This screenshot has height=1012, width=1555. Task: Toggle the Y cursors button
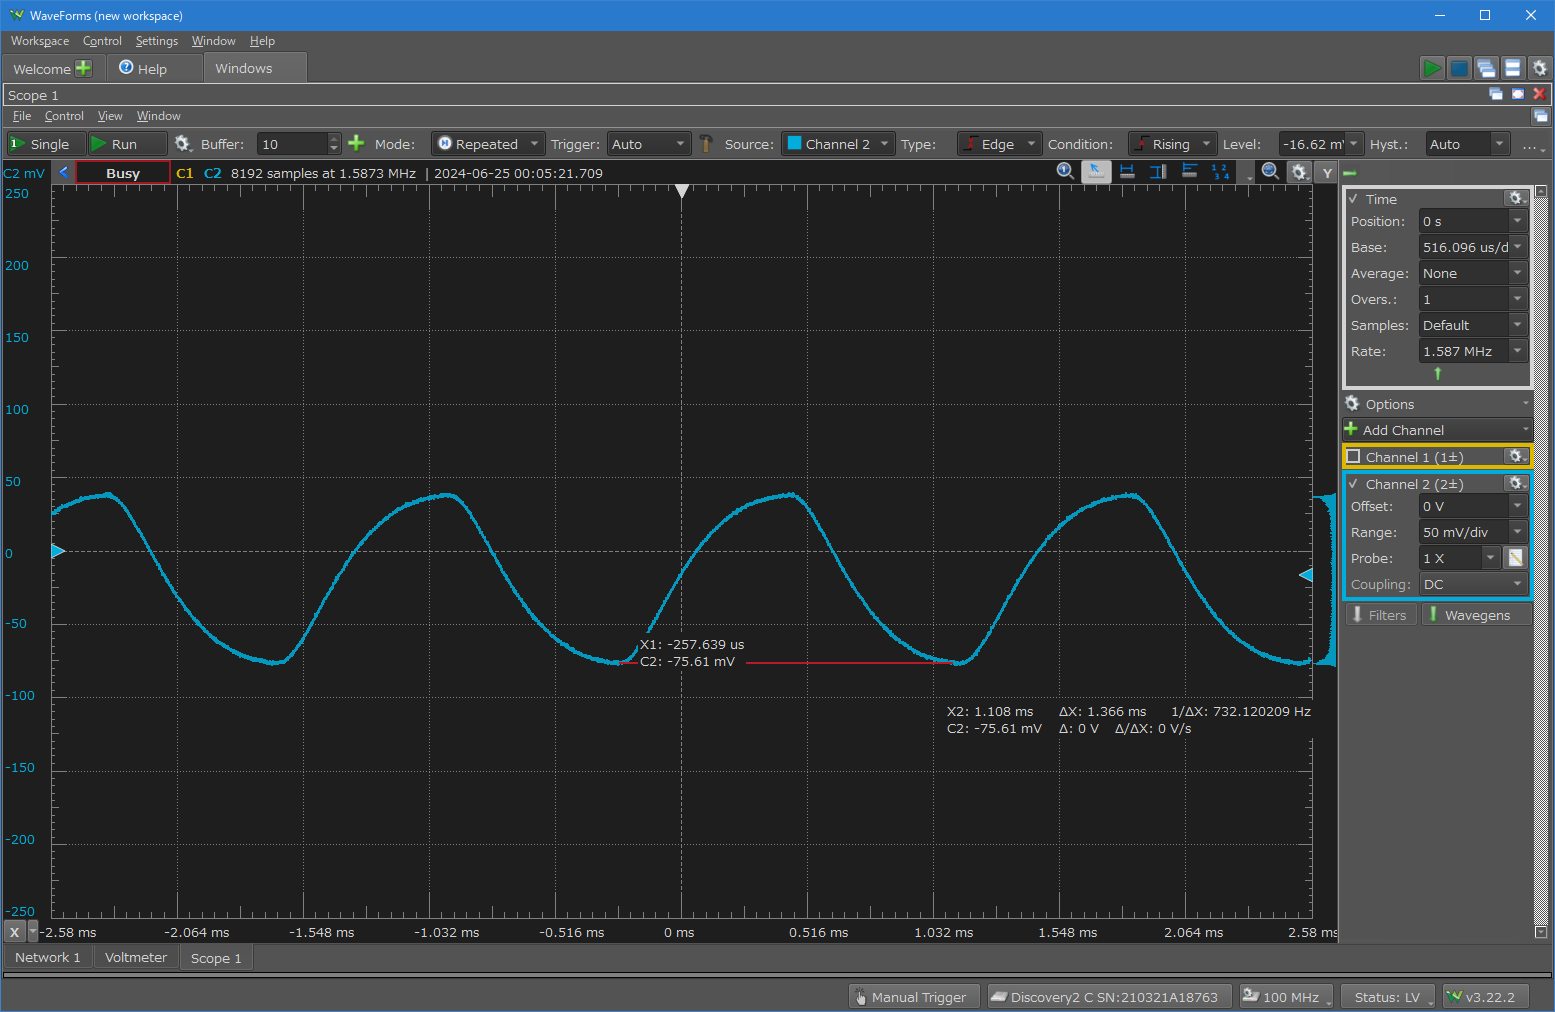tap(1327, 172)
